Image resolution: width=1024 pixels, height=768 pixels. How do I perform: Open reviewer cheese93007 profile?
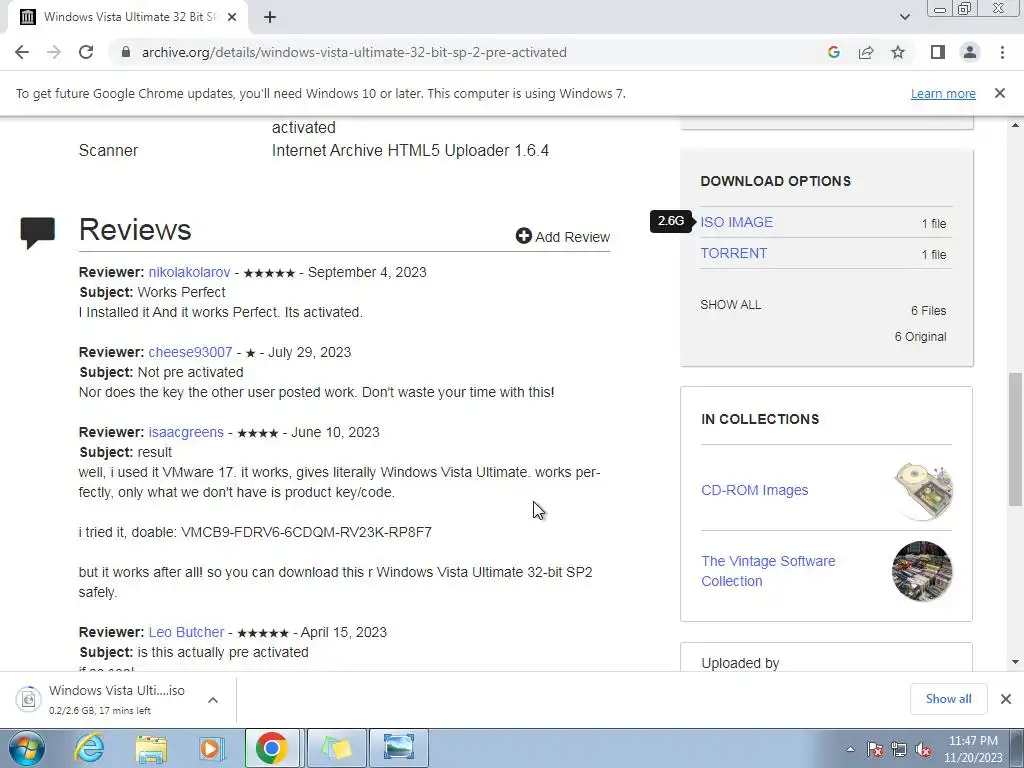(x=190, y=352)
